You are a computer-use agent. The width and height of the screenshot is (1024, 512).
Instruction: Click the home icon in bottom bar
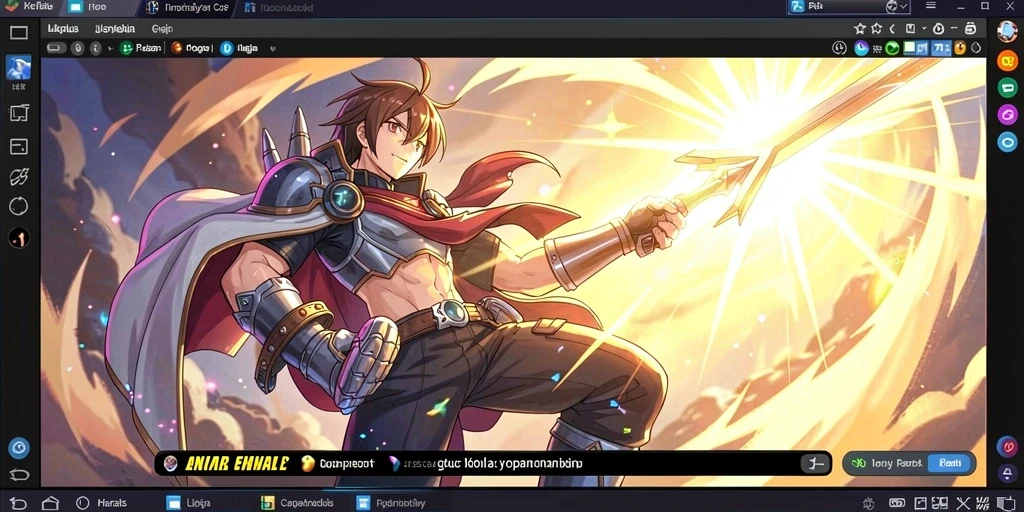(50, 503)
